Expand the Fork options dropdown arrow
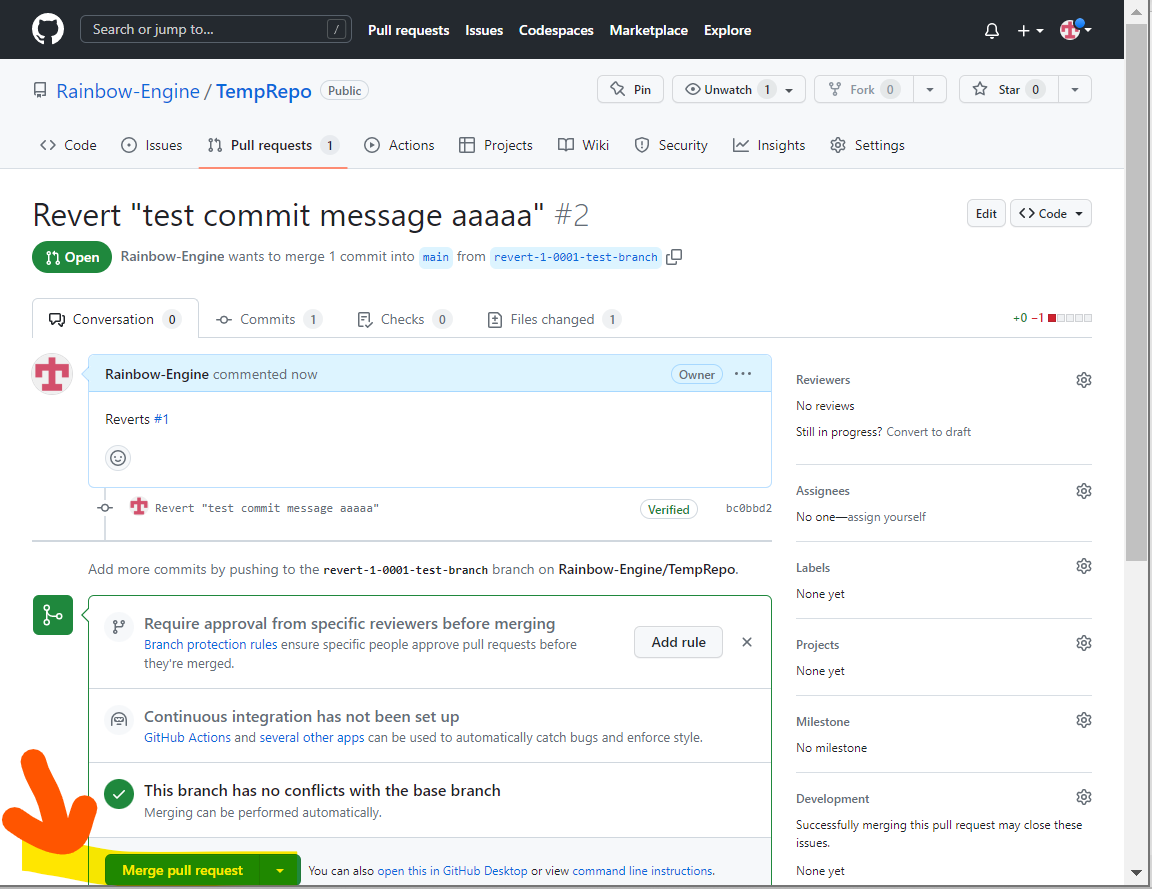Image resolution: width=1152 pixels, height=889 pixels. pyautogui.click(x=930, y=90)
